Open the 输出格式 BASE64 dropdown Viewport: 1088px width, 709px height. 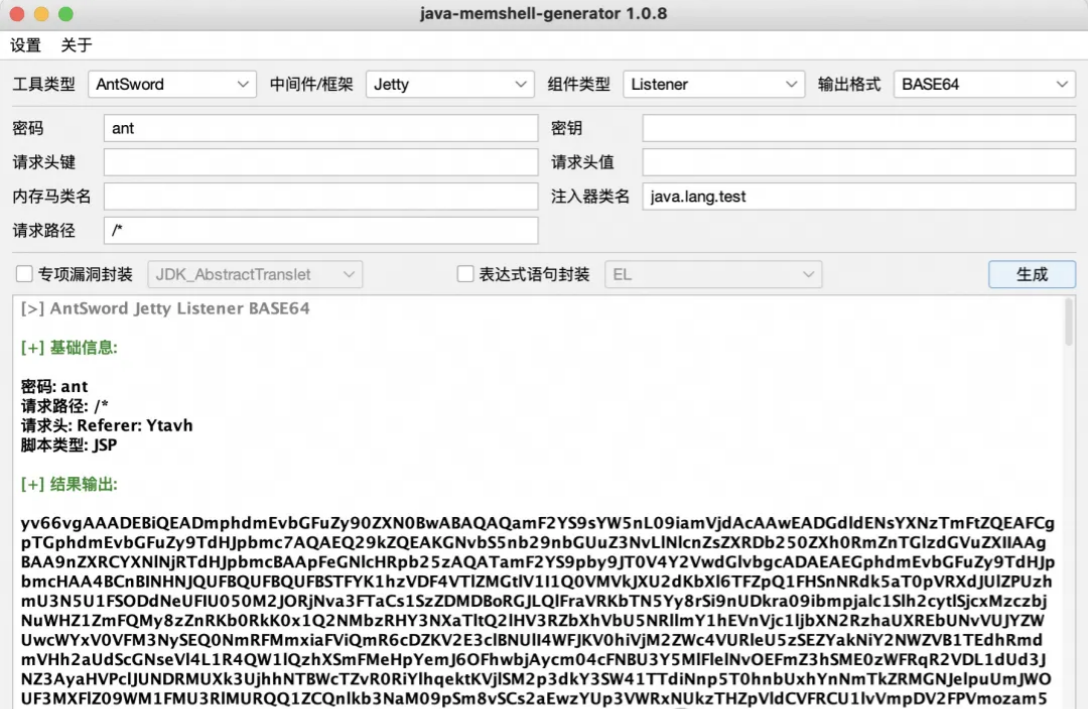pos(984,85)
